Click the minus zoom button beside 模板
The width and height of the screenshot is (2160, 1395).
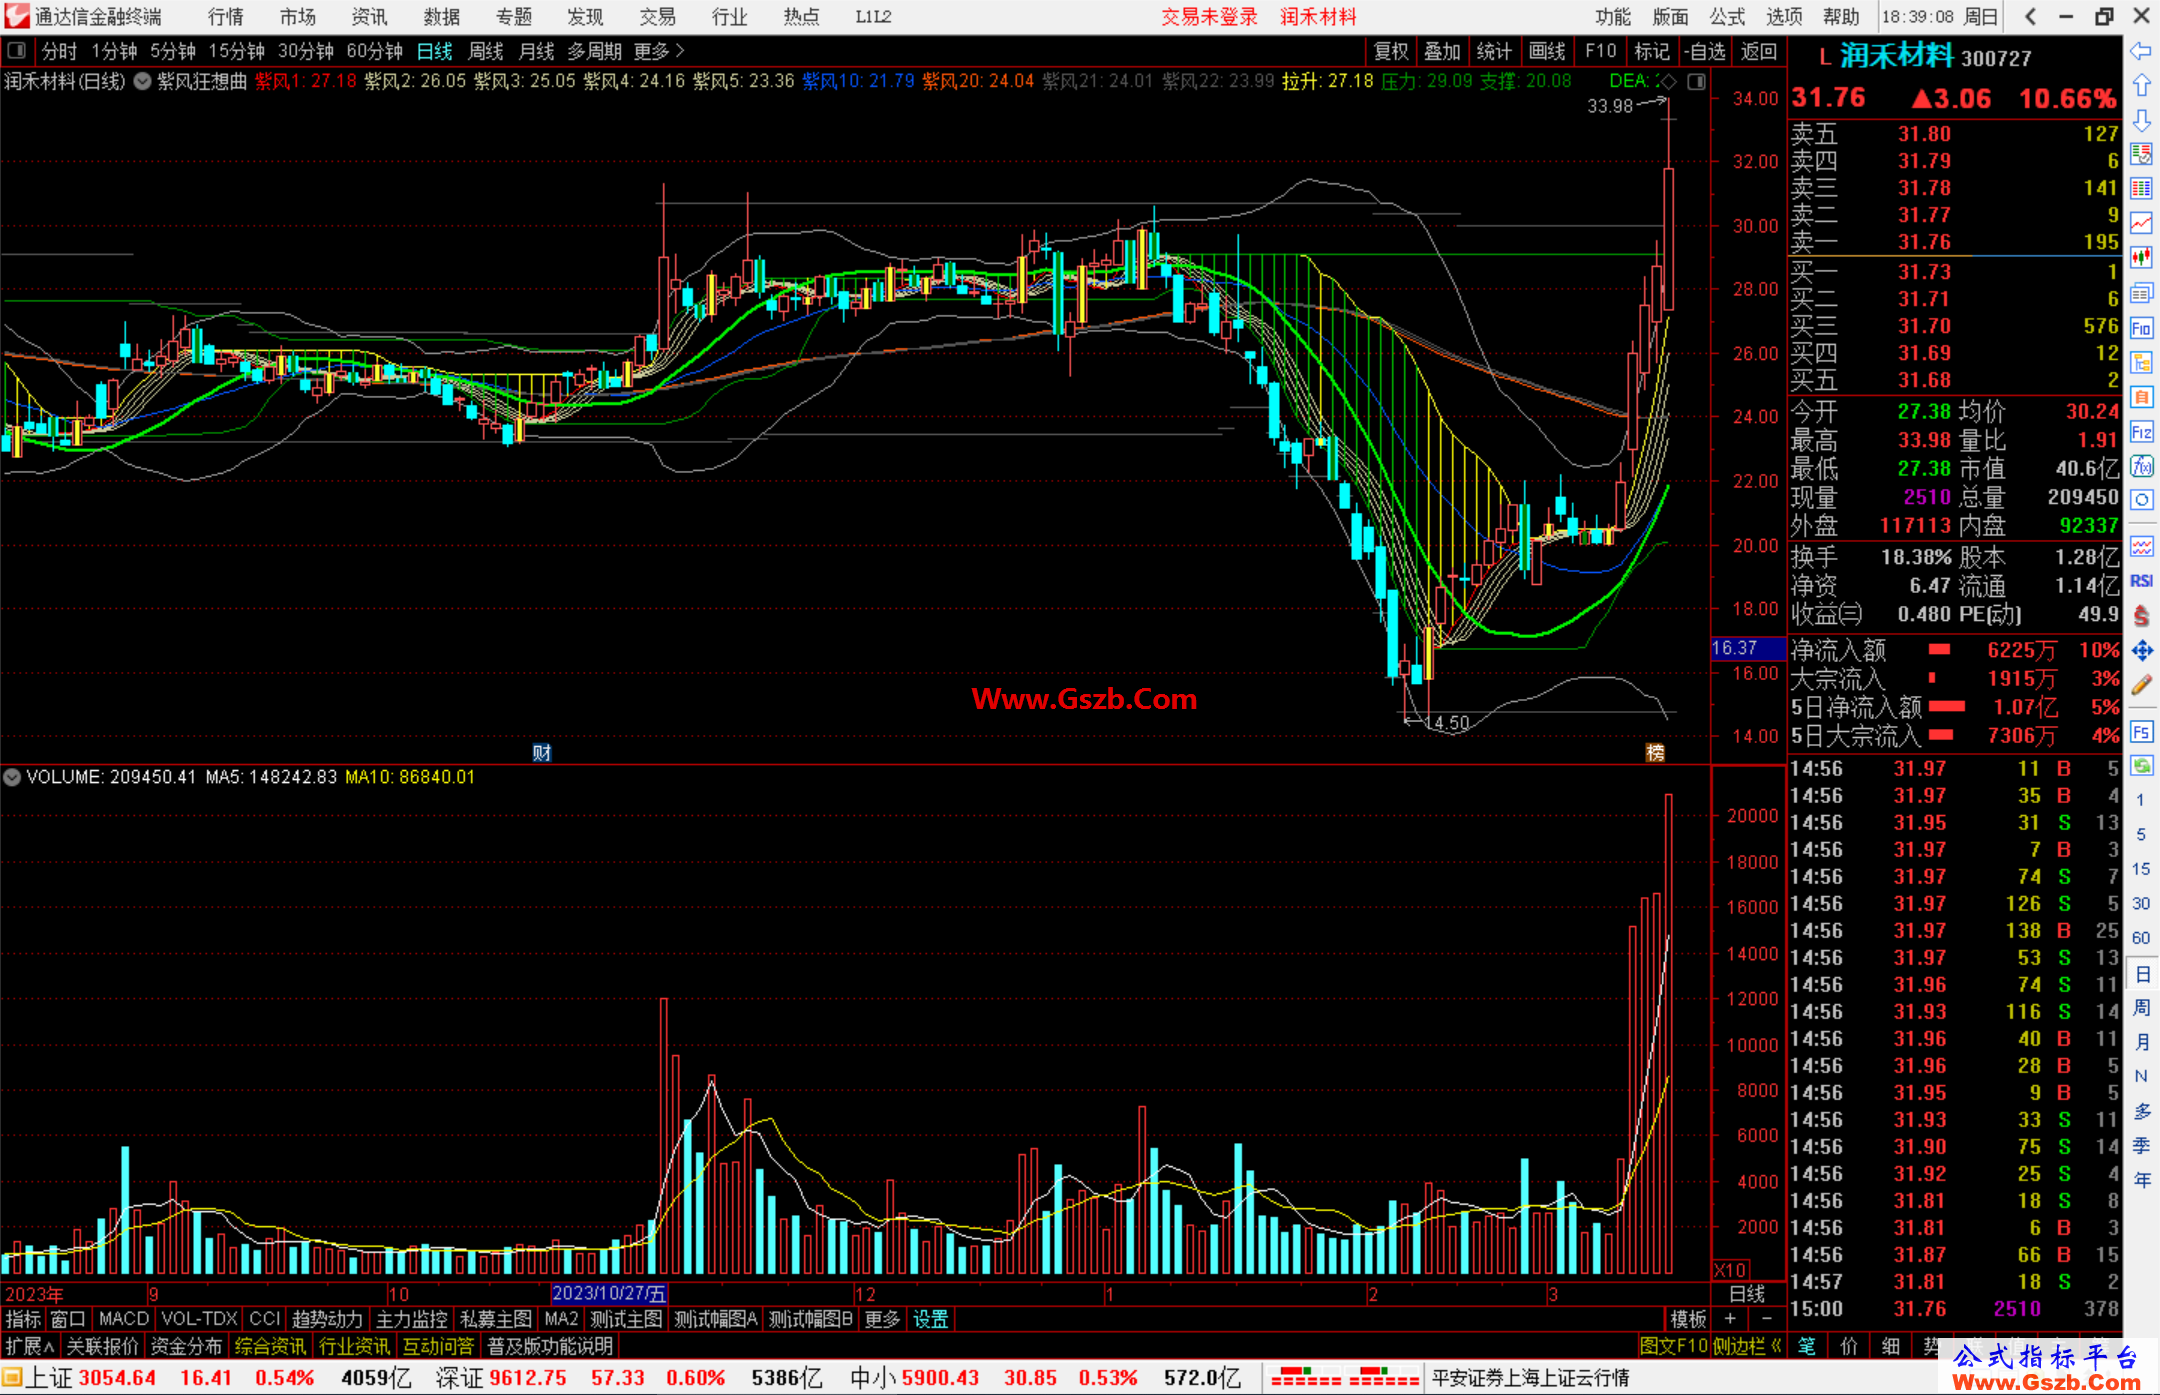point(1766,1319)
